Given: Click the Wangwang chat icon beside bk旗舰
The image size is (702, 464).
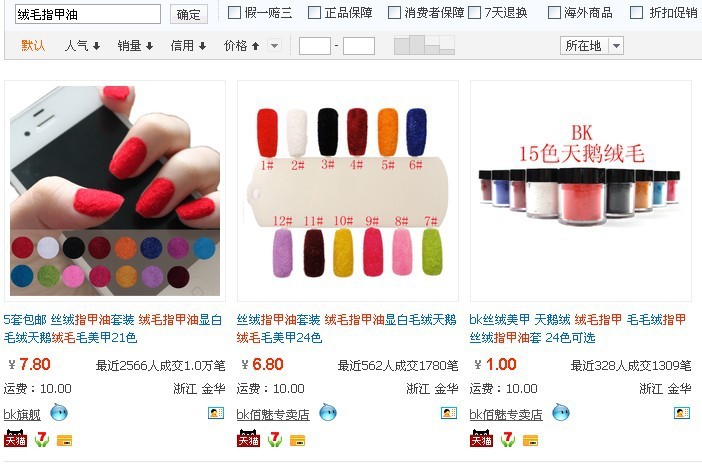Looking at the screenshot, I should pos(59,412).
